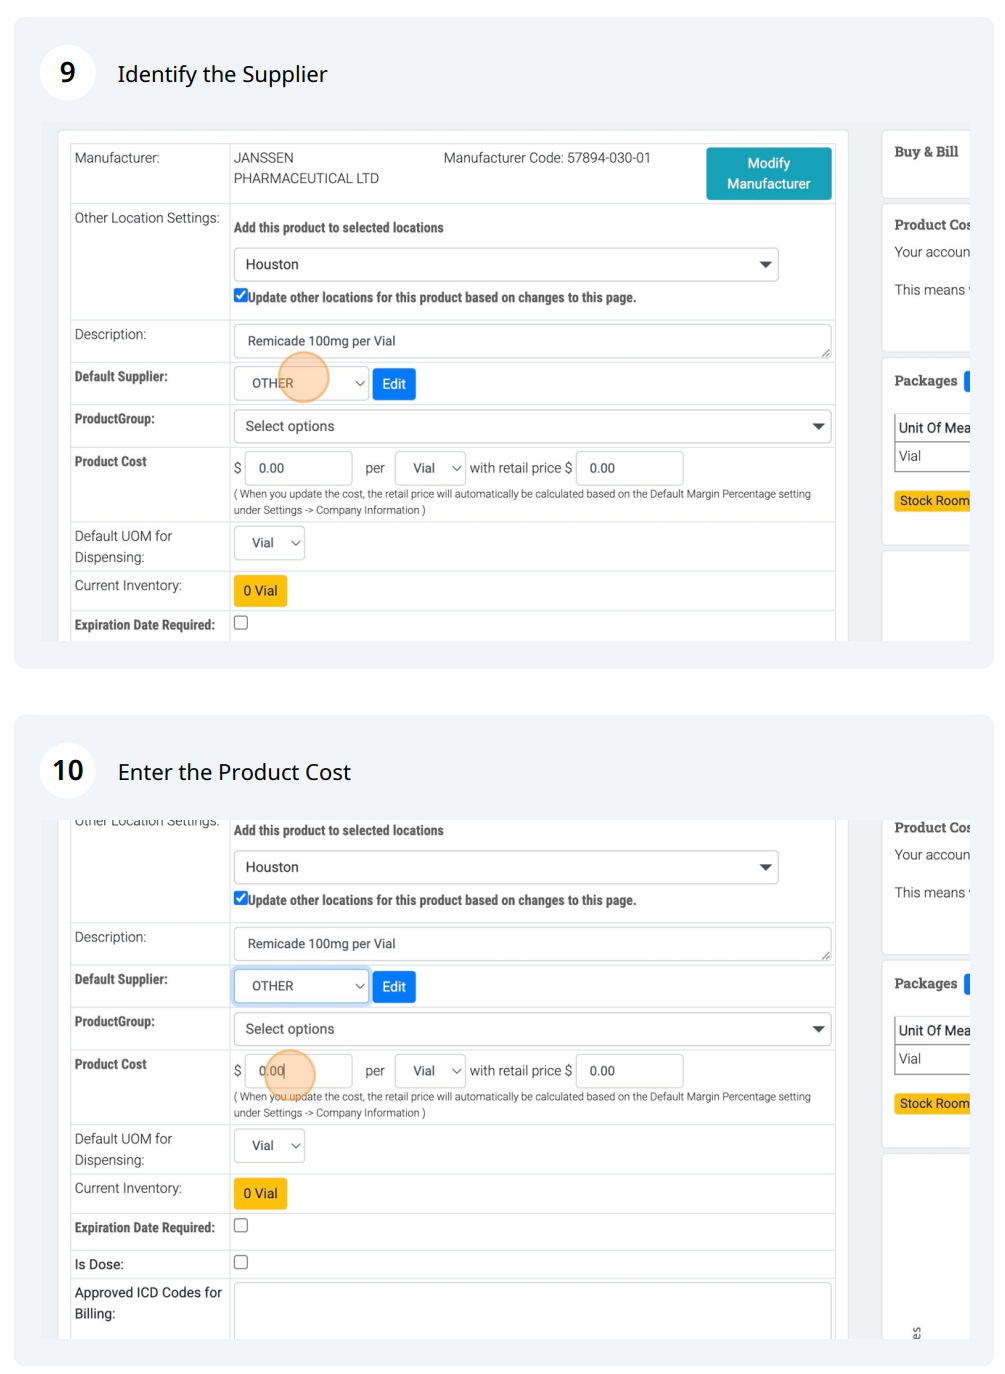
Task: Click Edit button beside supplier in step 10
Action: (x=394, y=987)
